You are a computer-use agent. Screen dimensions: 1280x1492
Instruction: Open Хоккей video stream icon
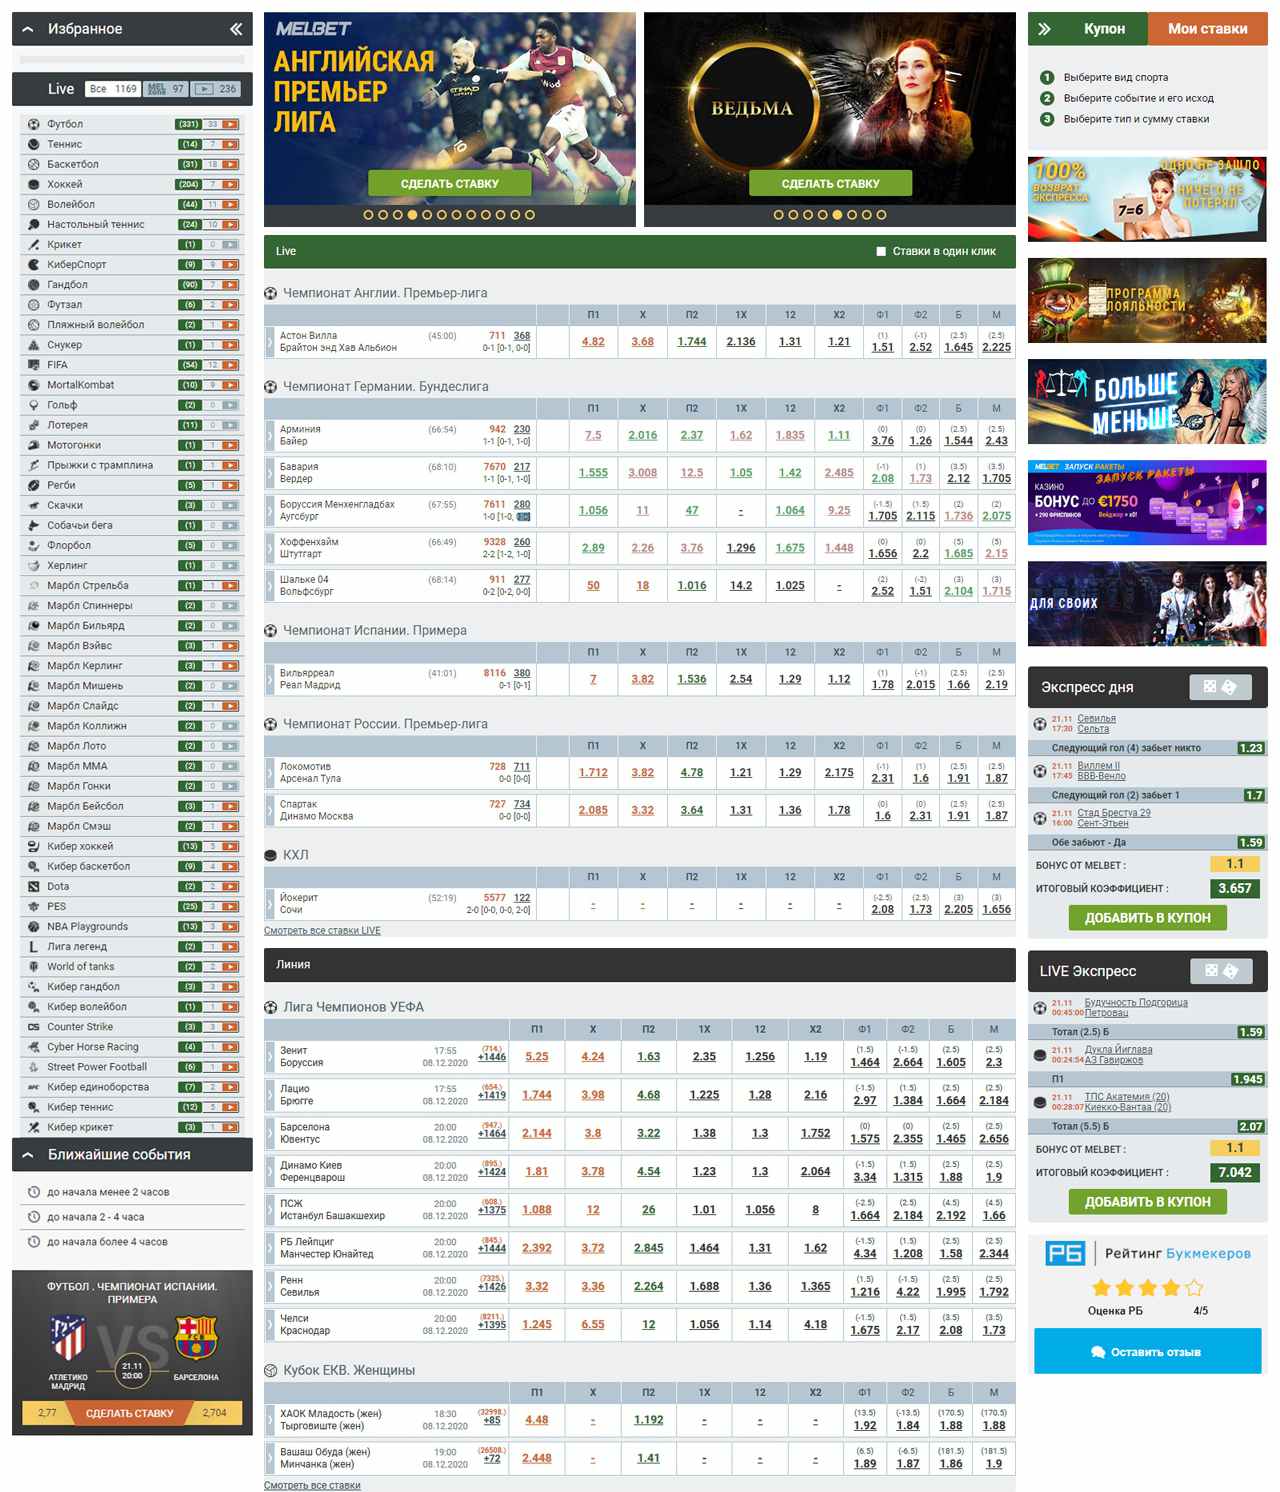point(231,184)
